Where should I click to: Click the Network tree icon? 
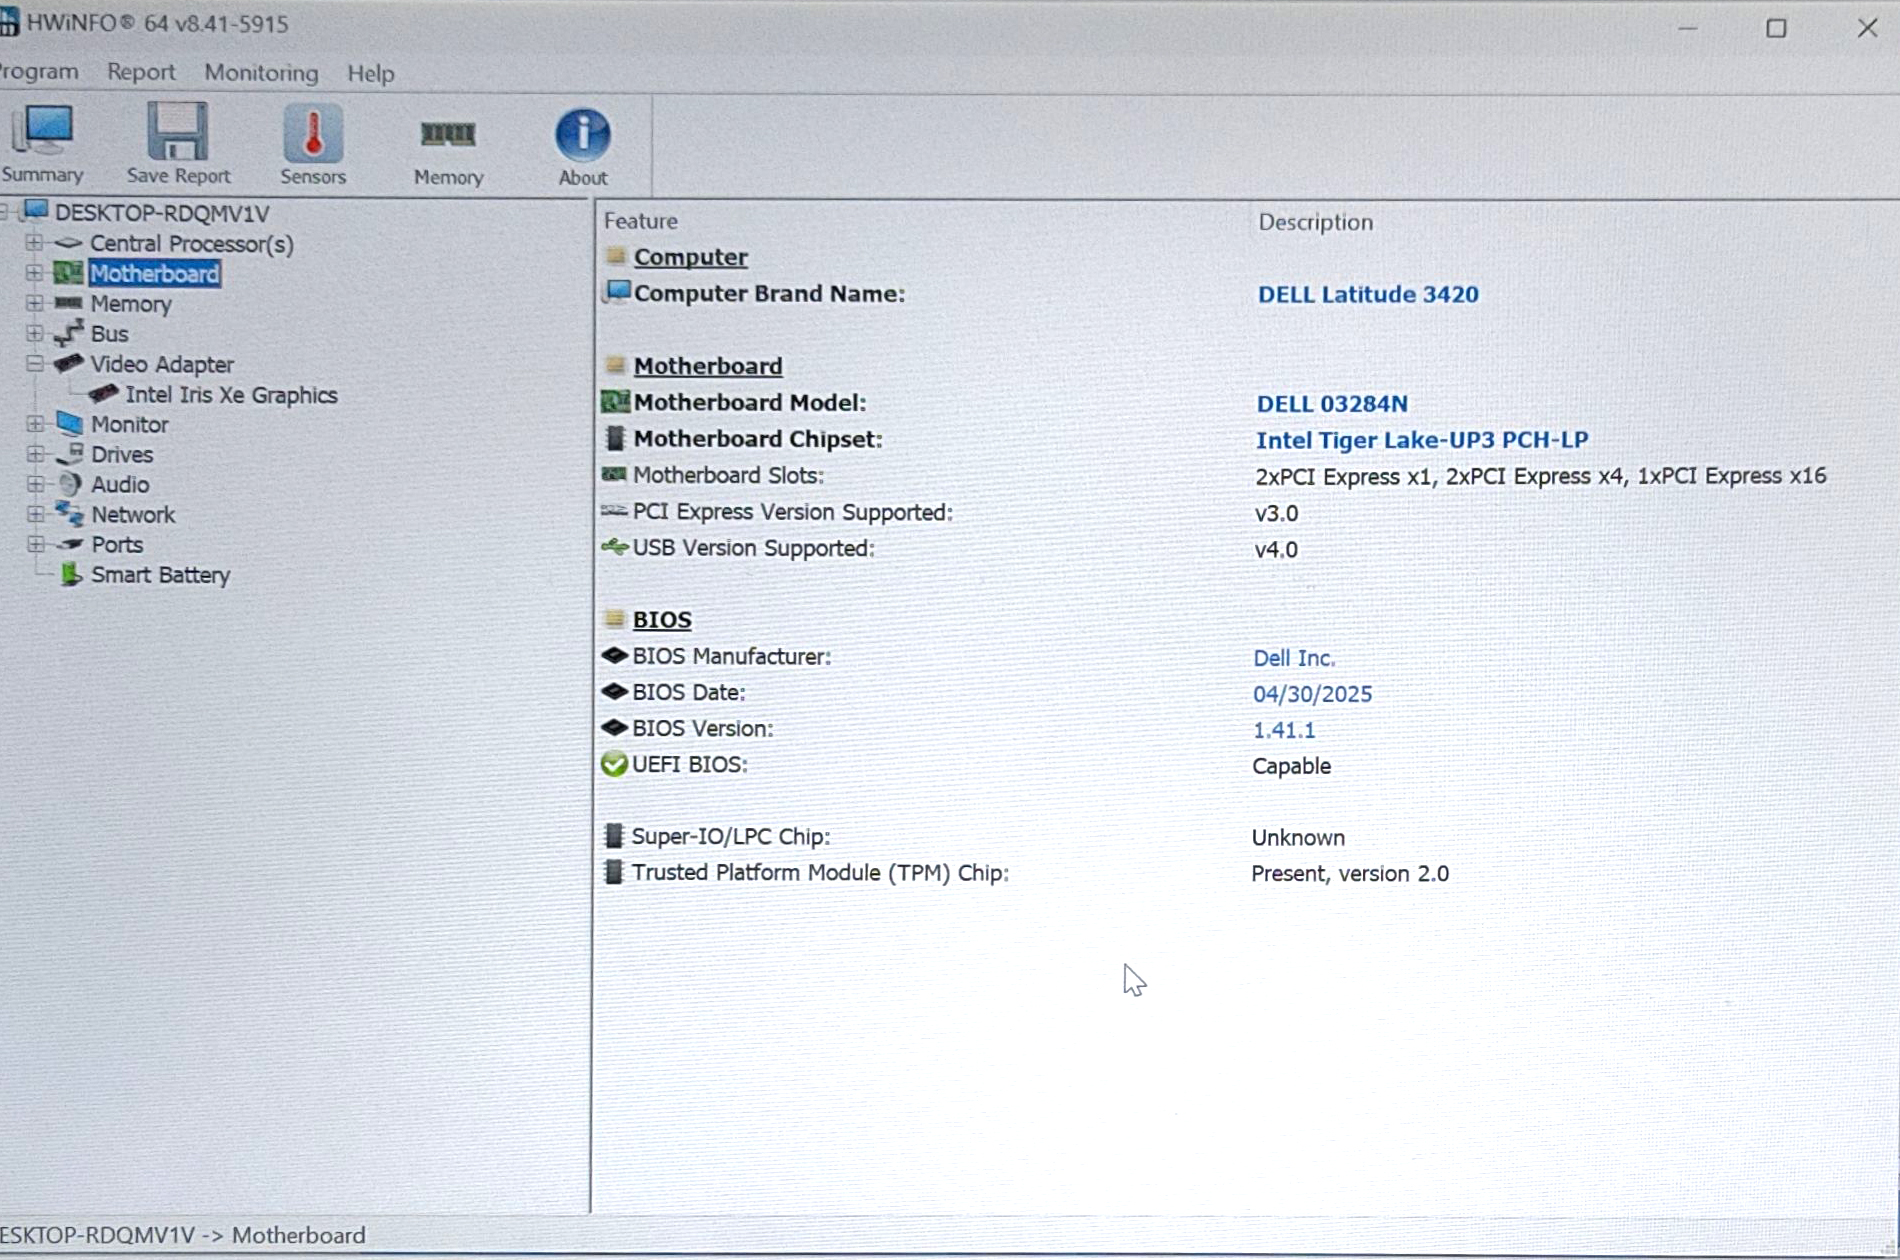69,514
